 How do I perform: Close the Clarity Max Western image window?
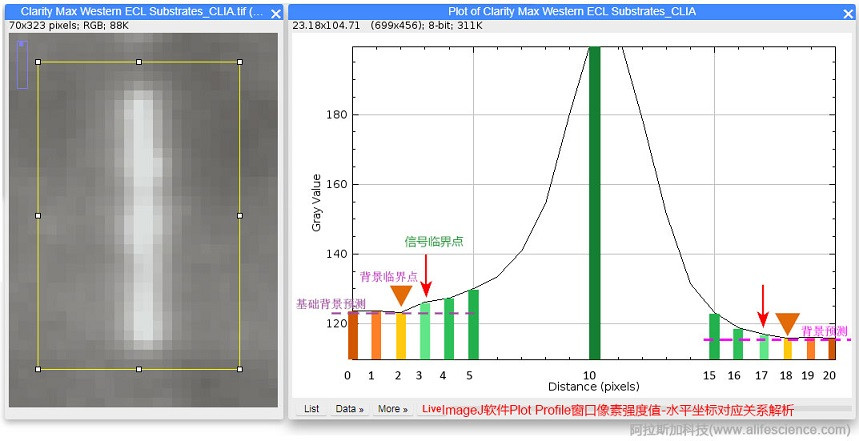[276, 13]
